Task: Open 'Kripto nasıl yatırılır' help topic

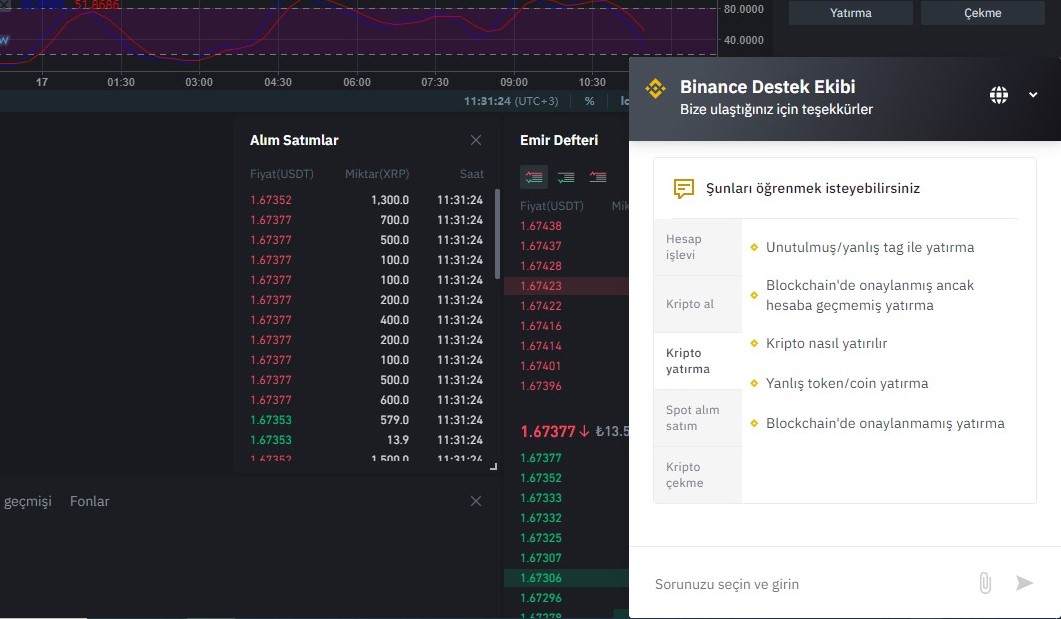Action: coord(826,343)
